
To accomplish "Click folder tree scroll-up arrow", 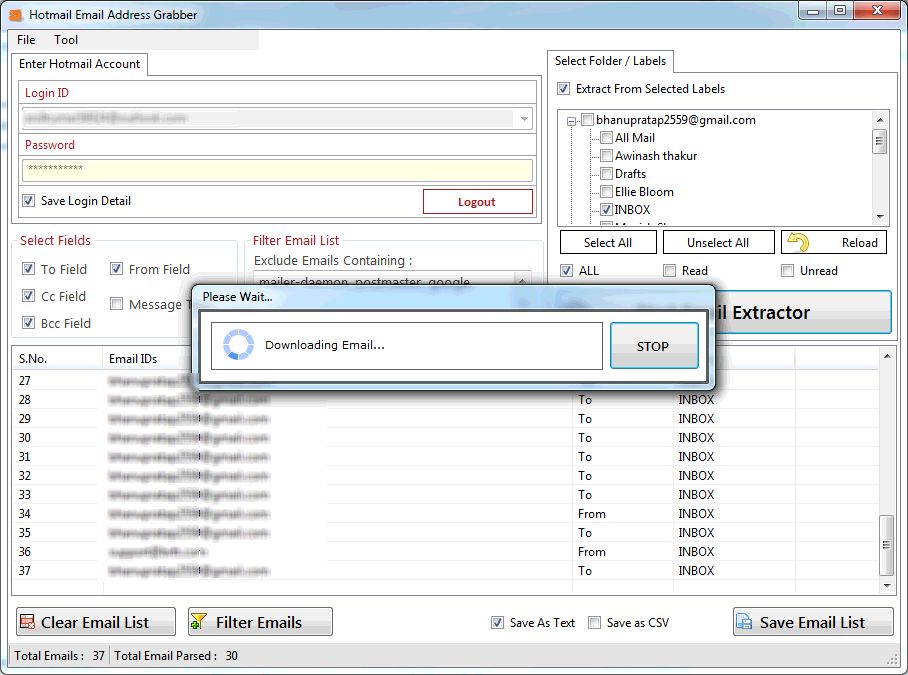I will (x=880, y=120).
